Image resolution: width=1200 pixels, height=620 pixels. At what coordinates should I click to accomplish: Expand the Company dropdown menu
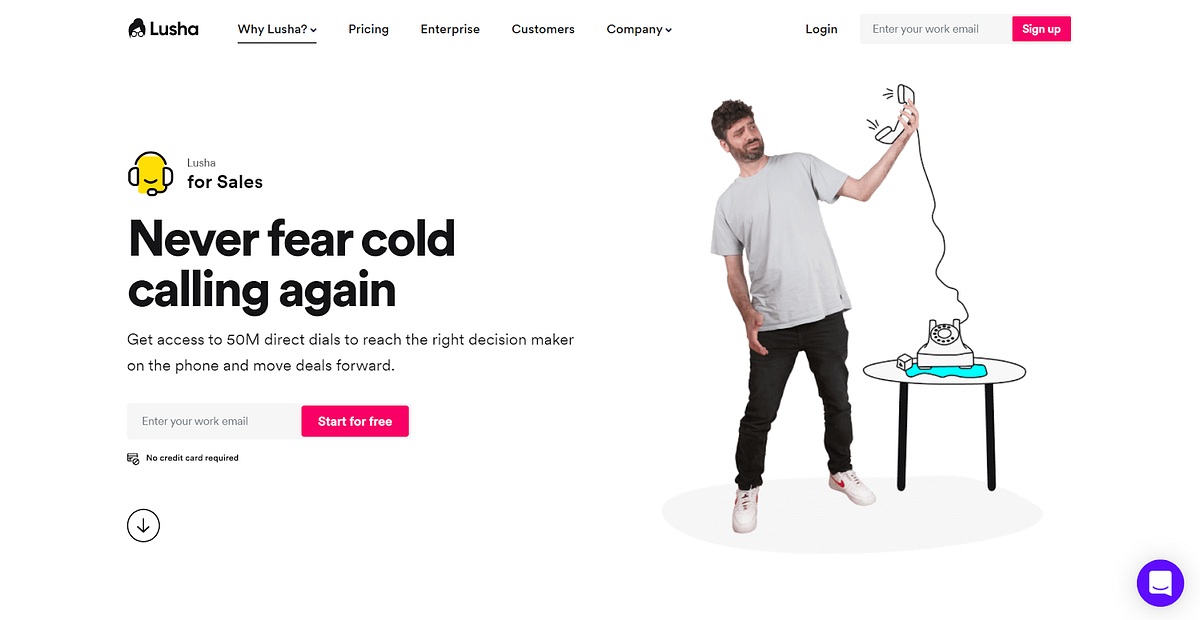pos(639,29)
